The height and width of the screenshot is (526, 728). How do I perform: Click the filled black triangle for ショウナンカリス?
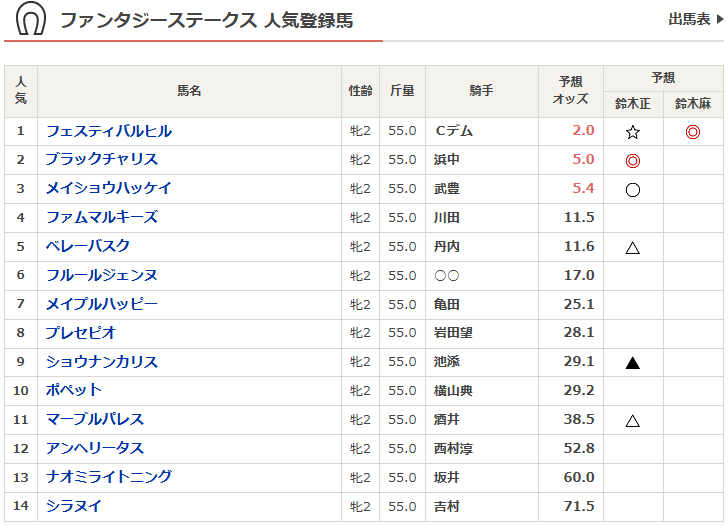(x=632, y=363)
